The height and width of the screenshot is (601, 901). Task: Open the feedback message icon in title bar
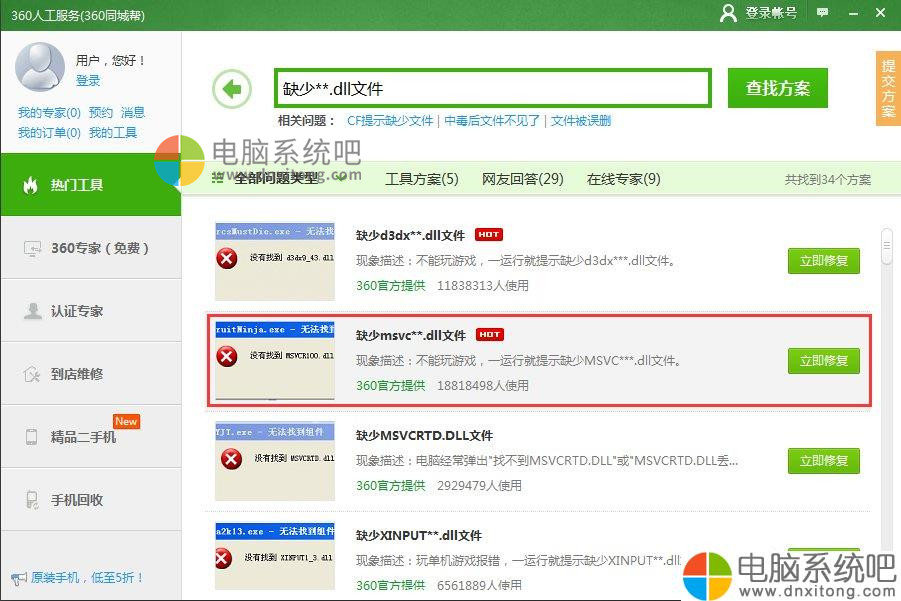[822, 13]
